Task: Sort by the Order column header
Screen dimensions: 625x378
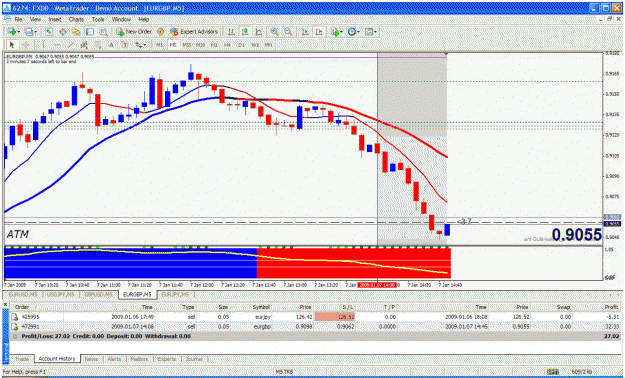Action: [22, 307]
